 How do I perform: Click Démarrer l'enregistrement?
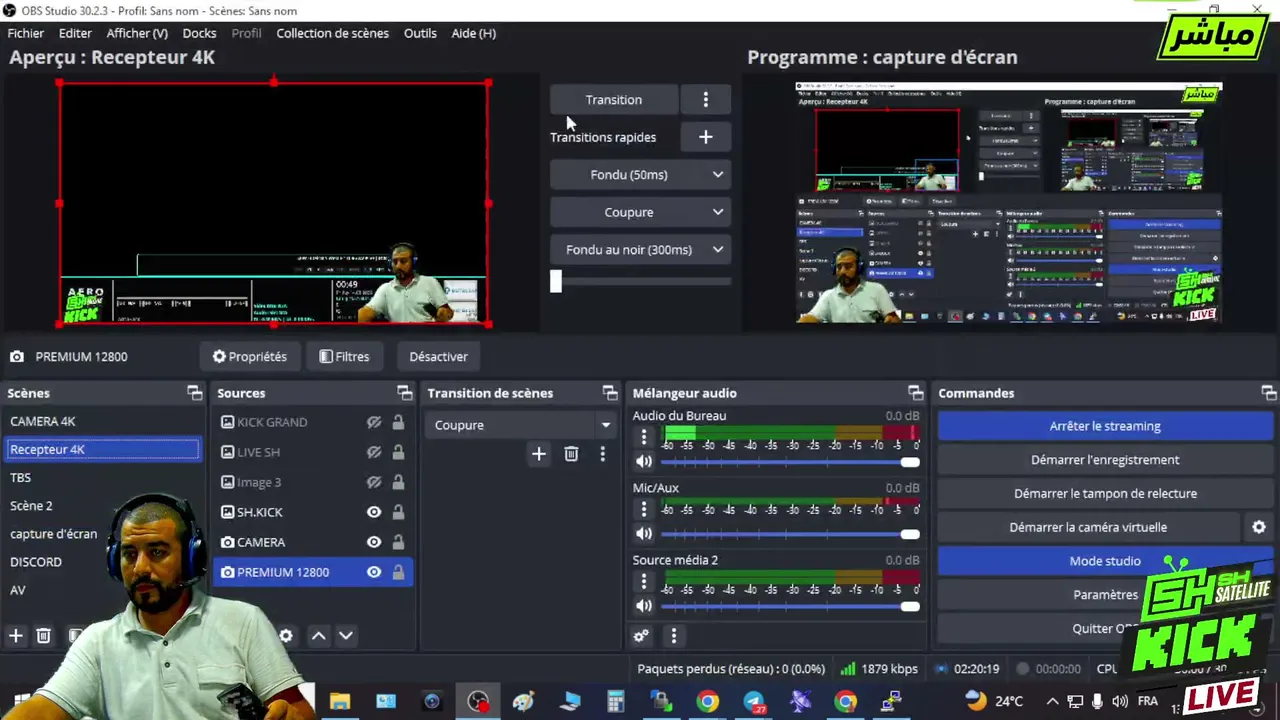pyautogui.click(x=1105, y=460)
